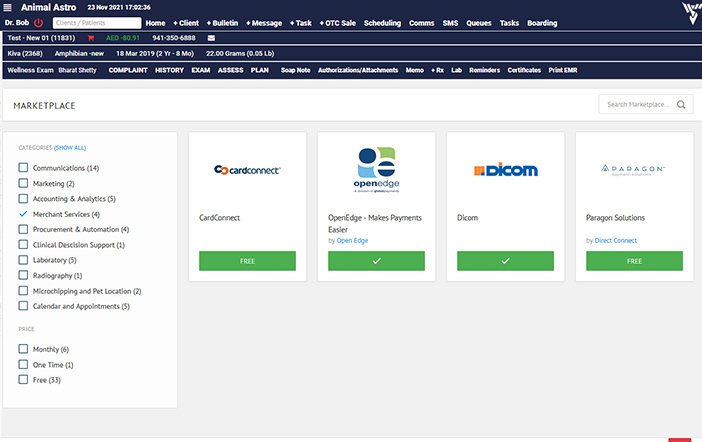702x442 pixels.
Task: Open the SMS menu
Action: coord(450,23)
